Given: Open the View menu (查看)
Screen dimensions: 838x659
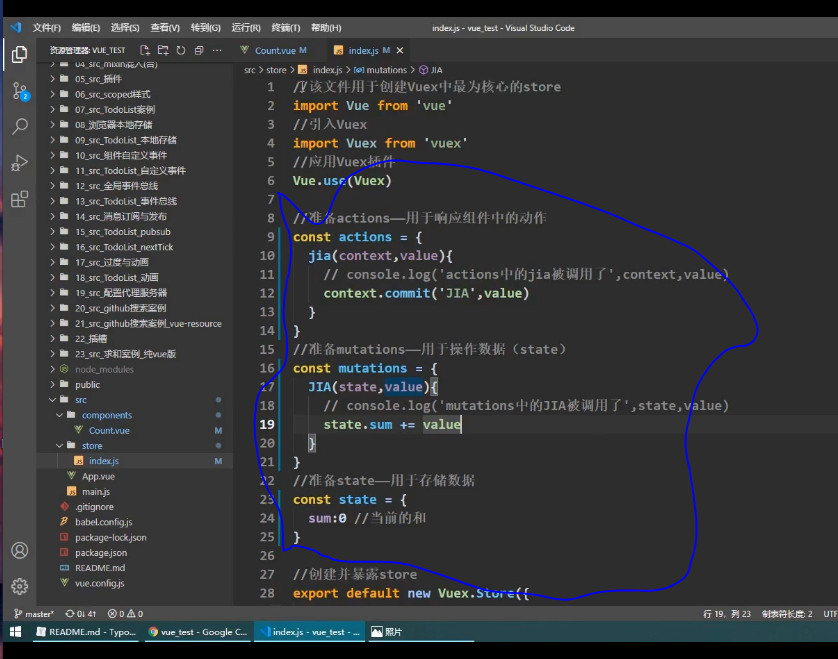Looking at the screenshot, I should [165, 28].
